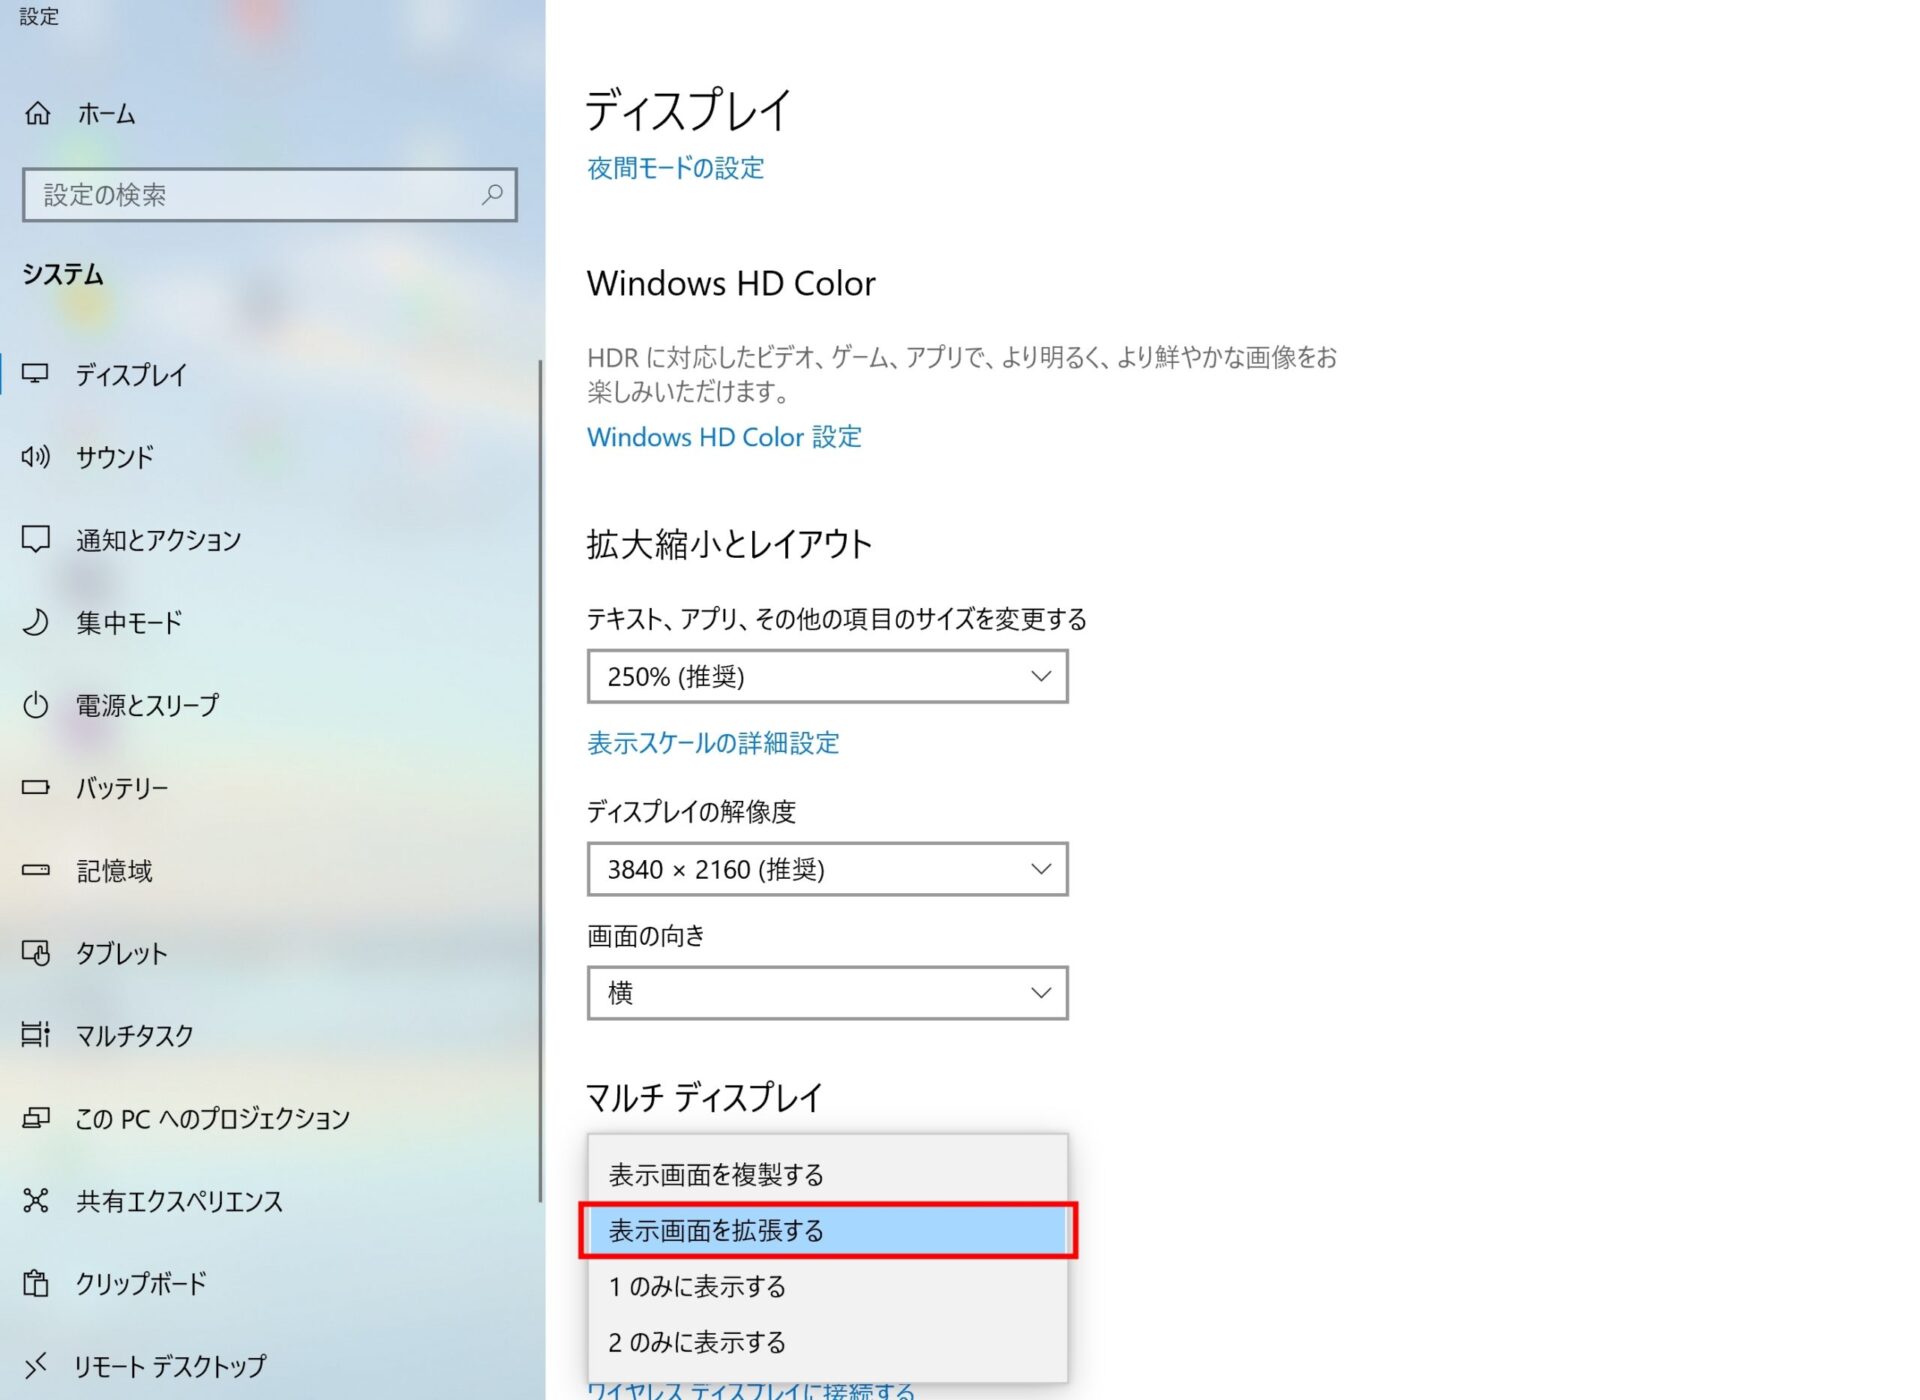The image size is (1920, 1400).
Task: Select the Shared experiences icon
Action: (36, 1200)
